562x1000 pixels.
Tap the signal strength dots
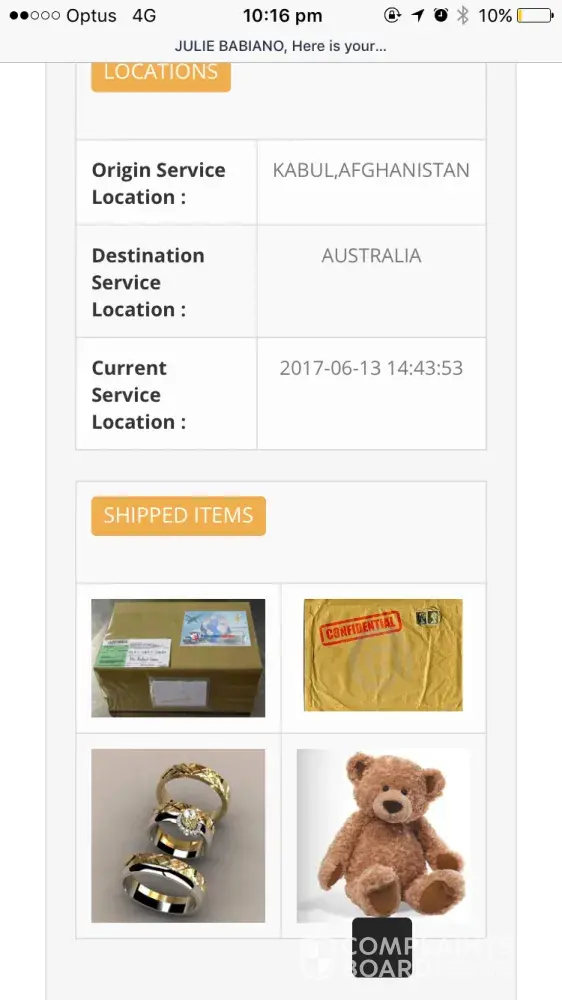tap(34, 15)
